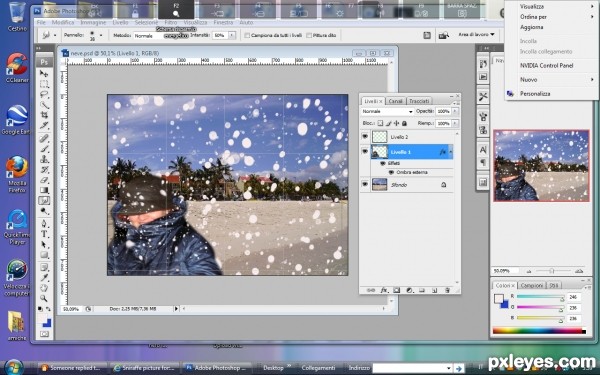The height and width of the screenshot is (375, 600).
Task: Open the Filtro menu
Action: tap(171, 23)
